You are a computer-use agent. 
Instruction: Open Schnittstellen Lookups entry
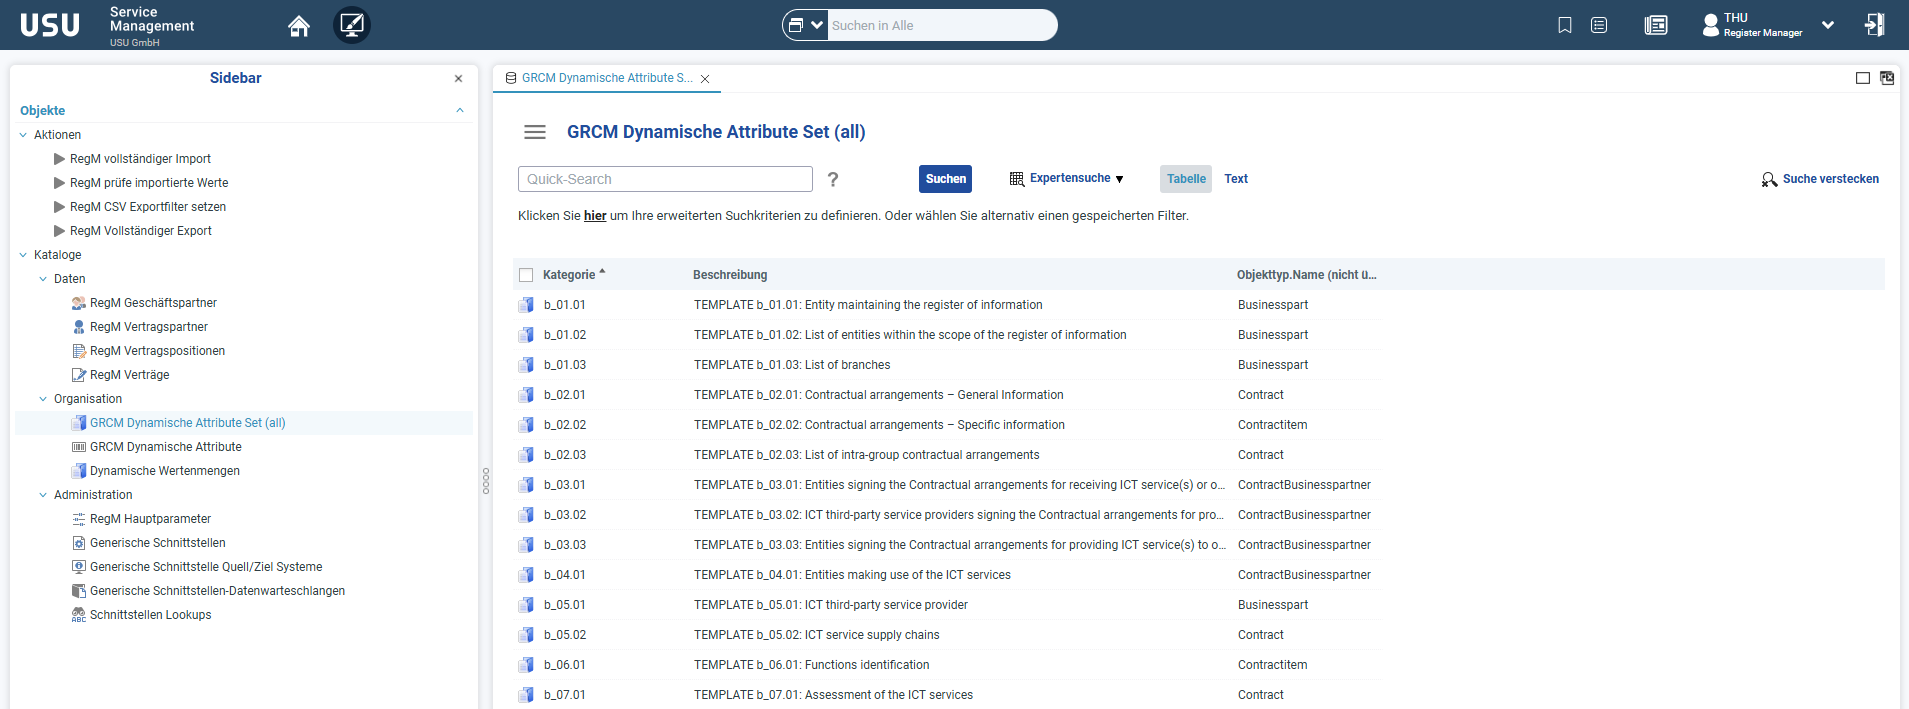150,615
